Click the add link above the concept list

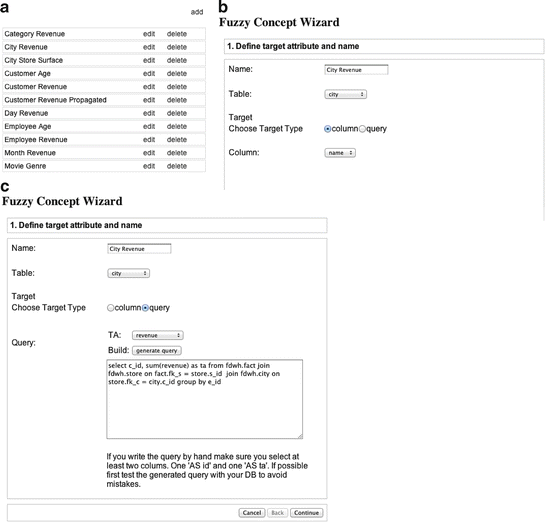pos(197,12)
